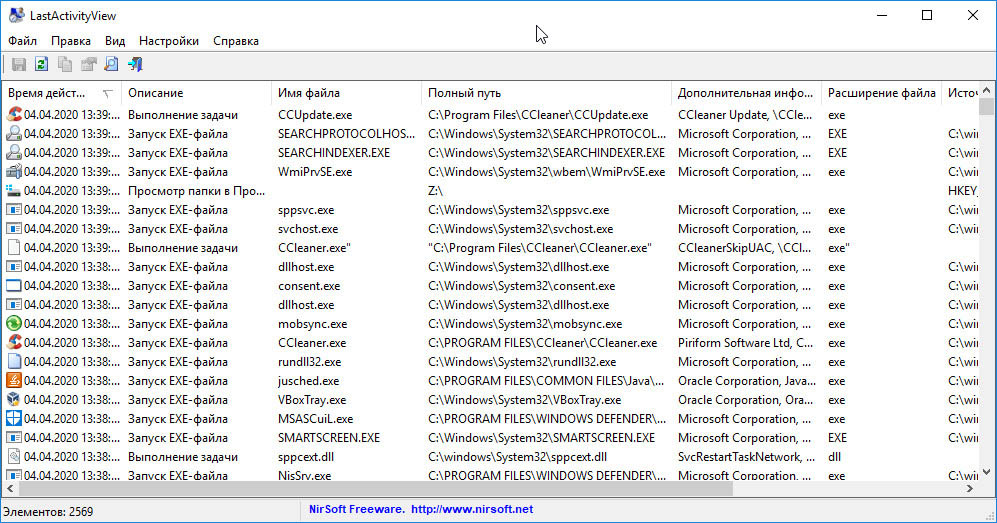Viewport: 997px width, 523px height.
Task: Open the Properties toolbar icon
Action: coord(88,64)
